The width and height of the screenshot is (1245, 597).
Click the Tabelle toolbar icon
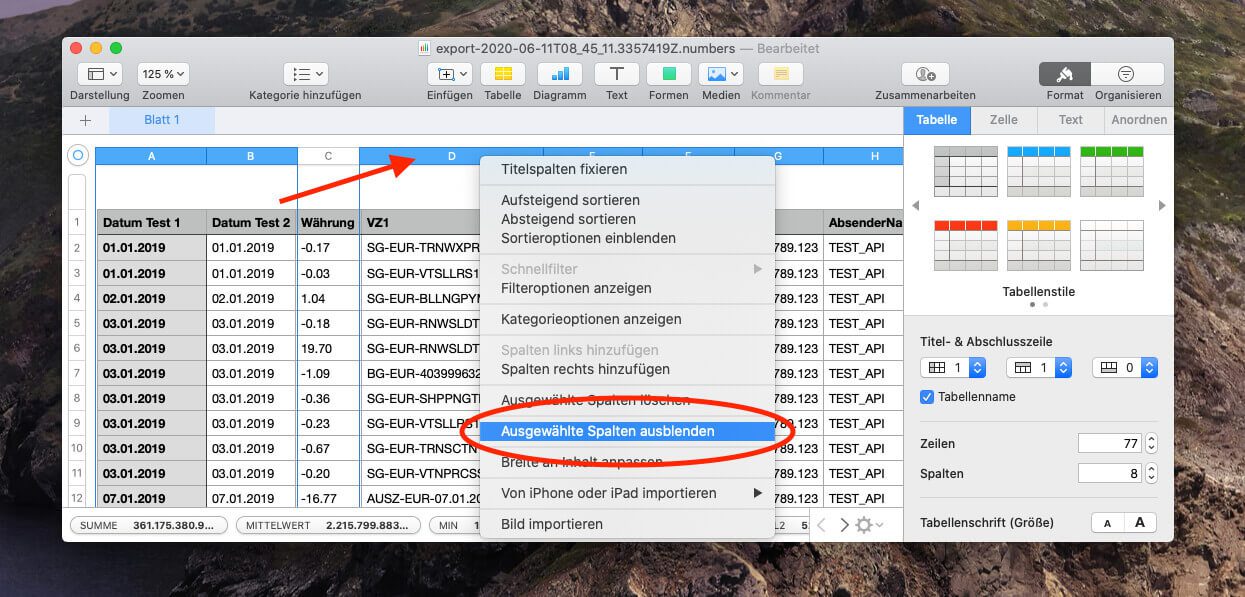503,75
